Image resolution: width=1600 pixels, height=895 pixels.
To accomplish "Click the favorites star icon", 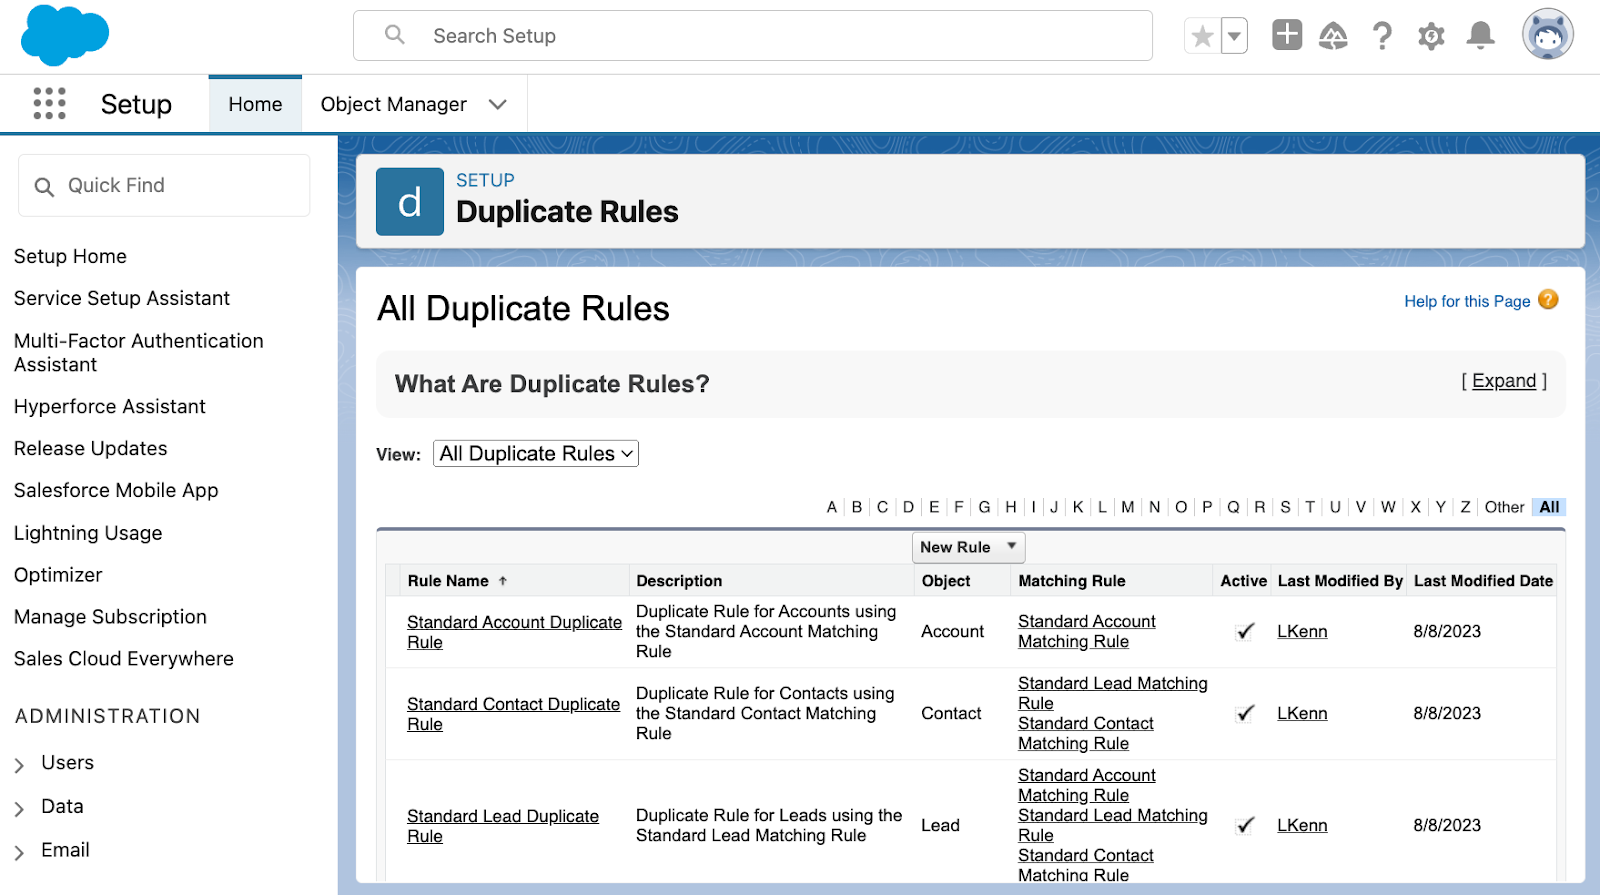I will pos(1203,36).
